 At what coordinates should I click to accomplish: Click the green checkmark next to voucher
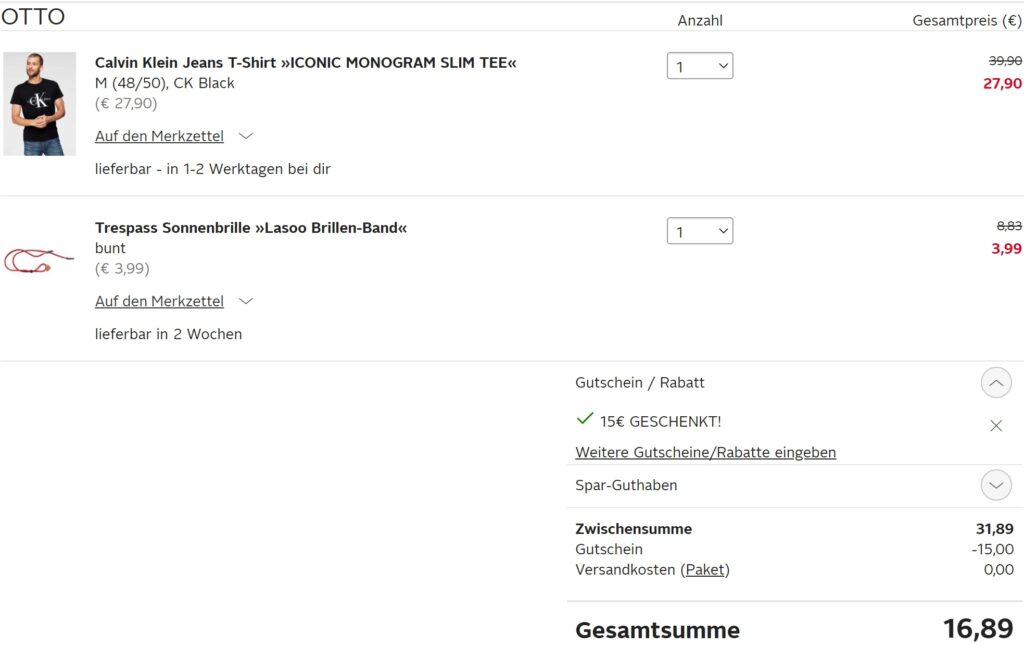pos(584,419)
